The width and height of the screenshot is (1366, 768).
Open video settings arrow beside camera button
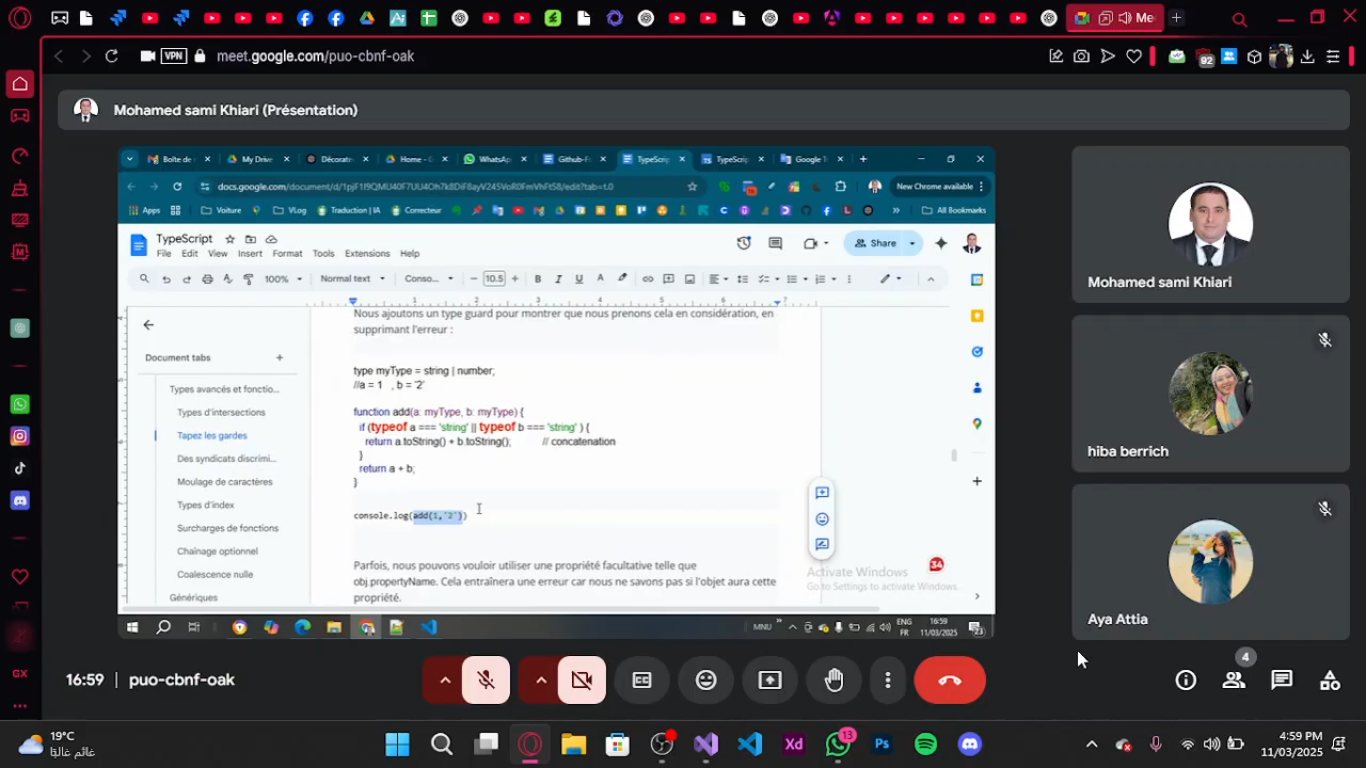[541, 680]
